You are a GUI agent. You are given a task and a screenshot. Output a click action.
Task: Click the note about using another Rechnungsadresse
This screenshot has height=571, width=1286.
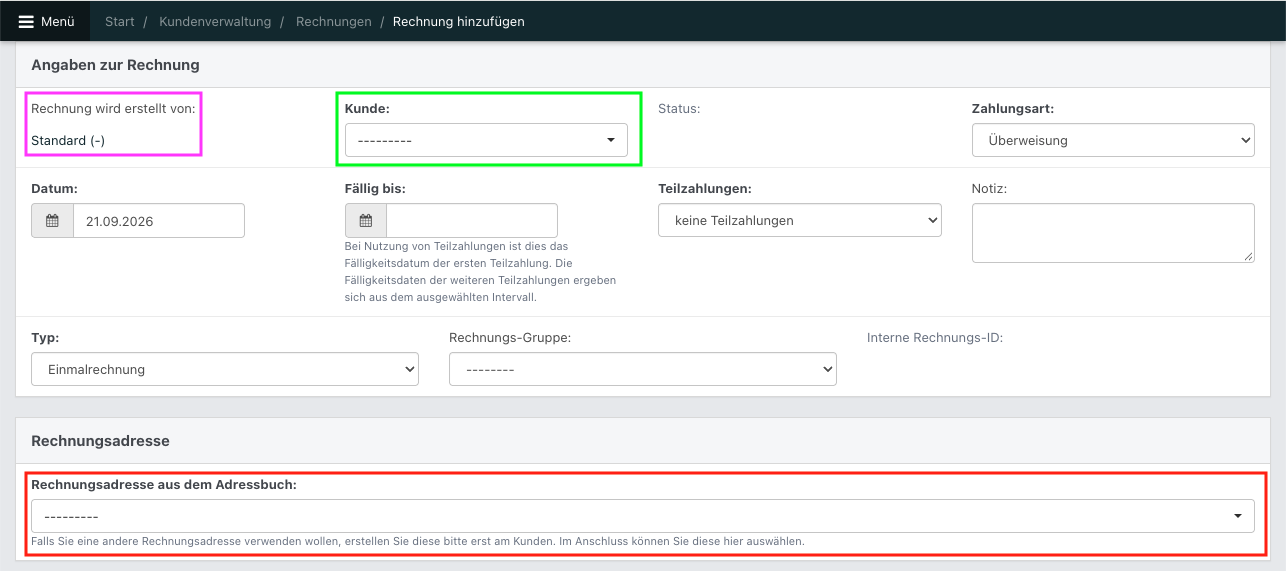418,541
